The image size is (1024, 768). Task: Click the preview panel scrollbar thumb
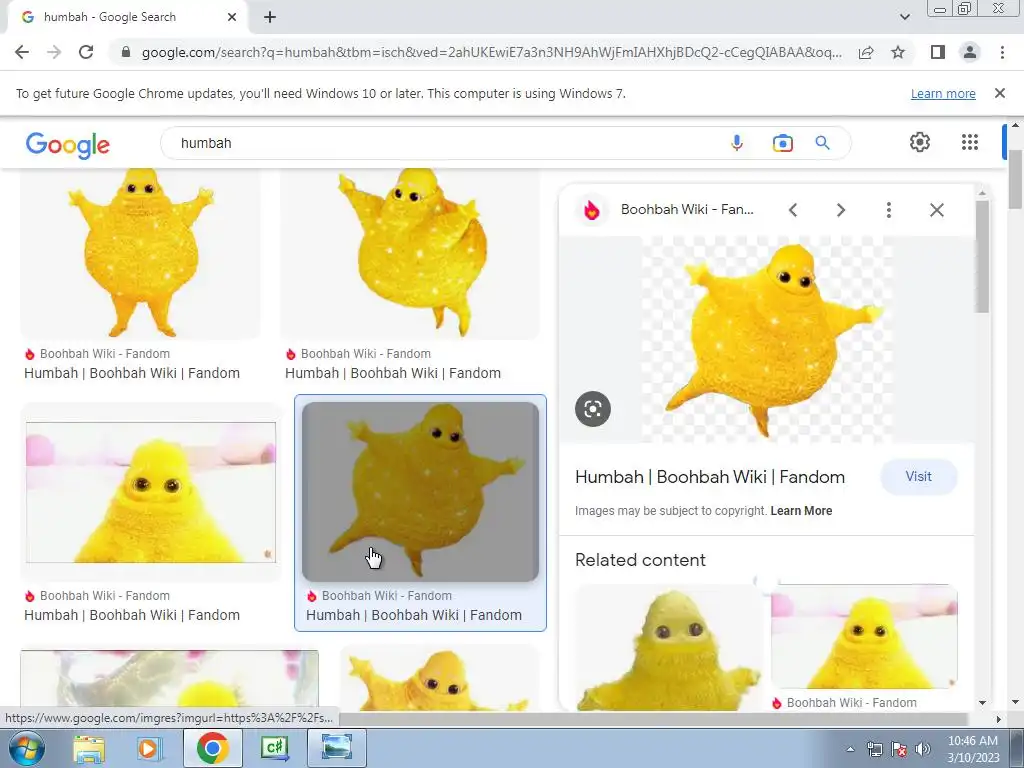(982, 256)
